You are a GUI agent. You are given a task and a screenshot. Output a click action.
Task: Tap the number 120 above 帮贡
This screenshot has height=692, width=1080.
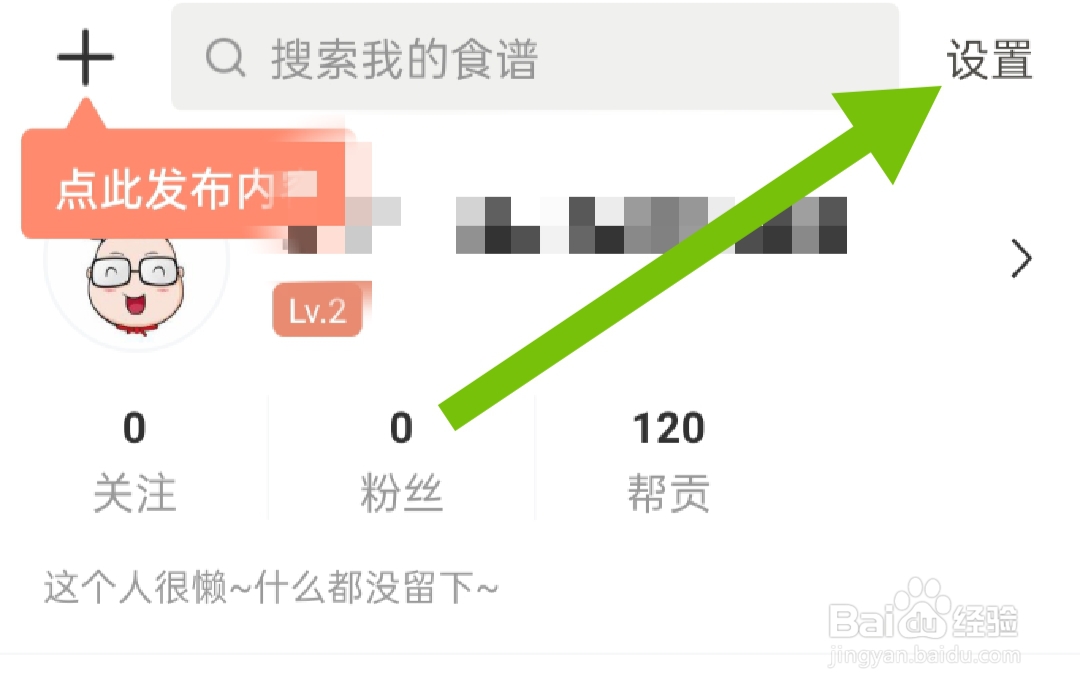click(x=669, y=428)
